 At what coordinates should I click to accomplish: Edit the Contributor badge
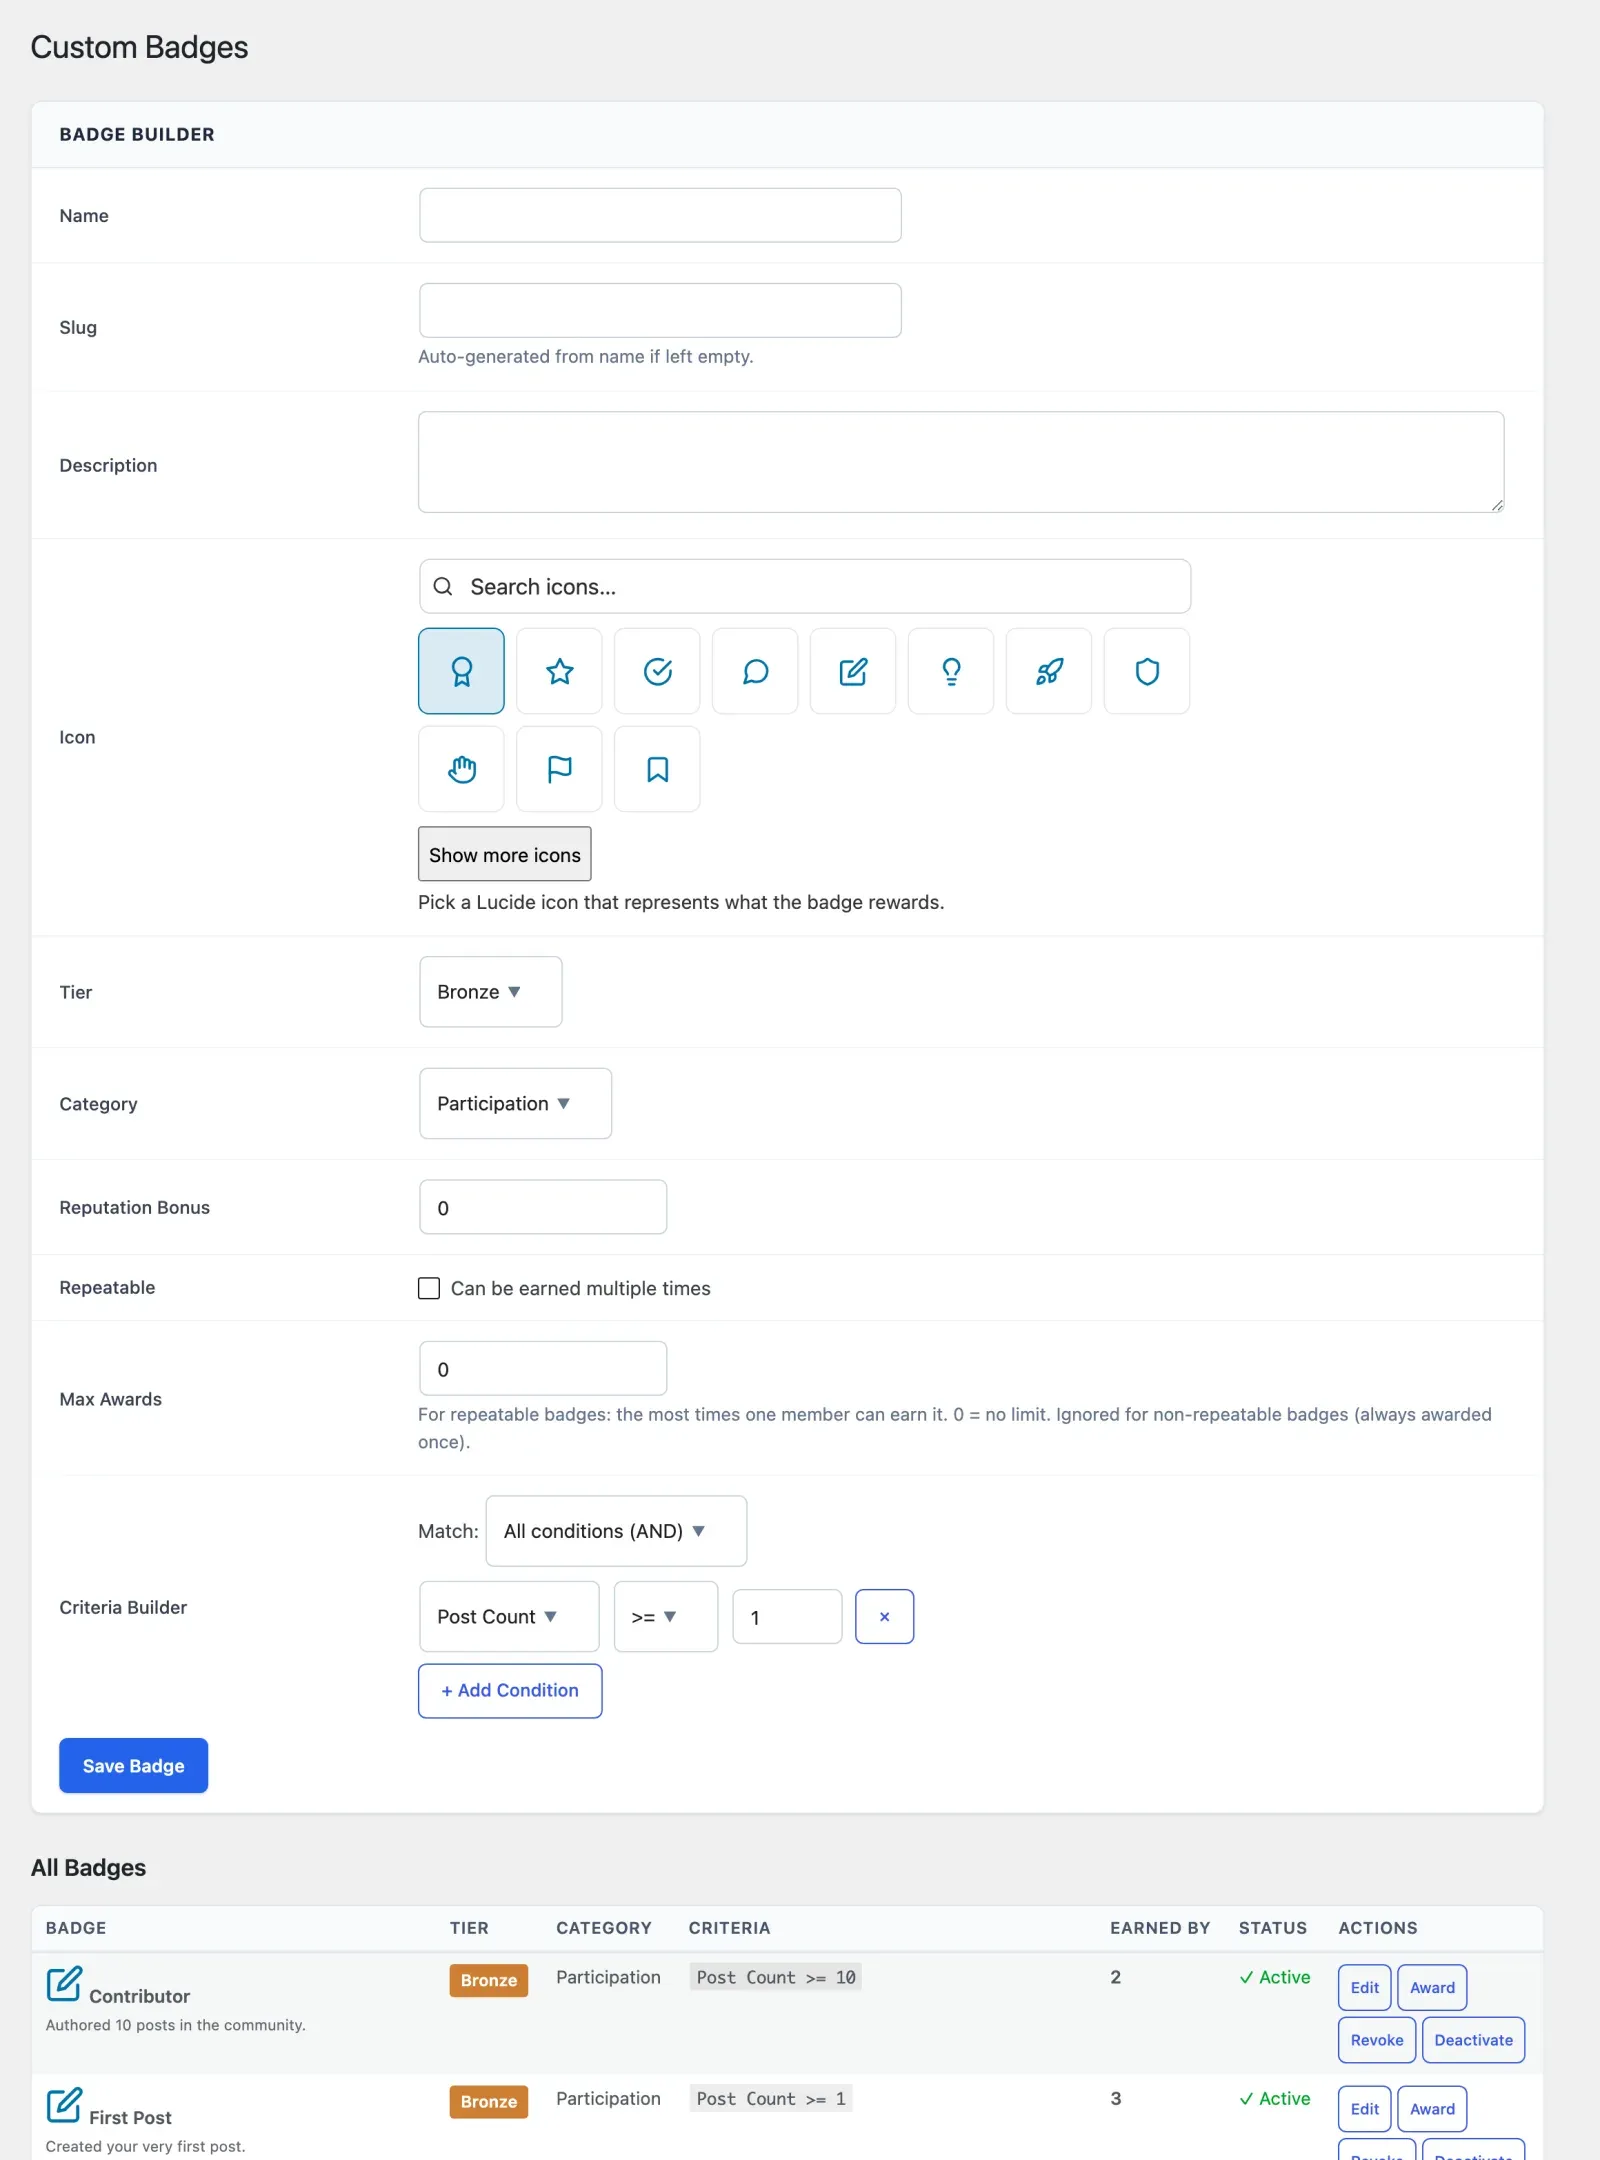pos(1364,1988)
